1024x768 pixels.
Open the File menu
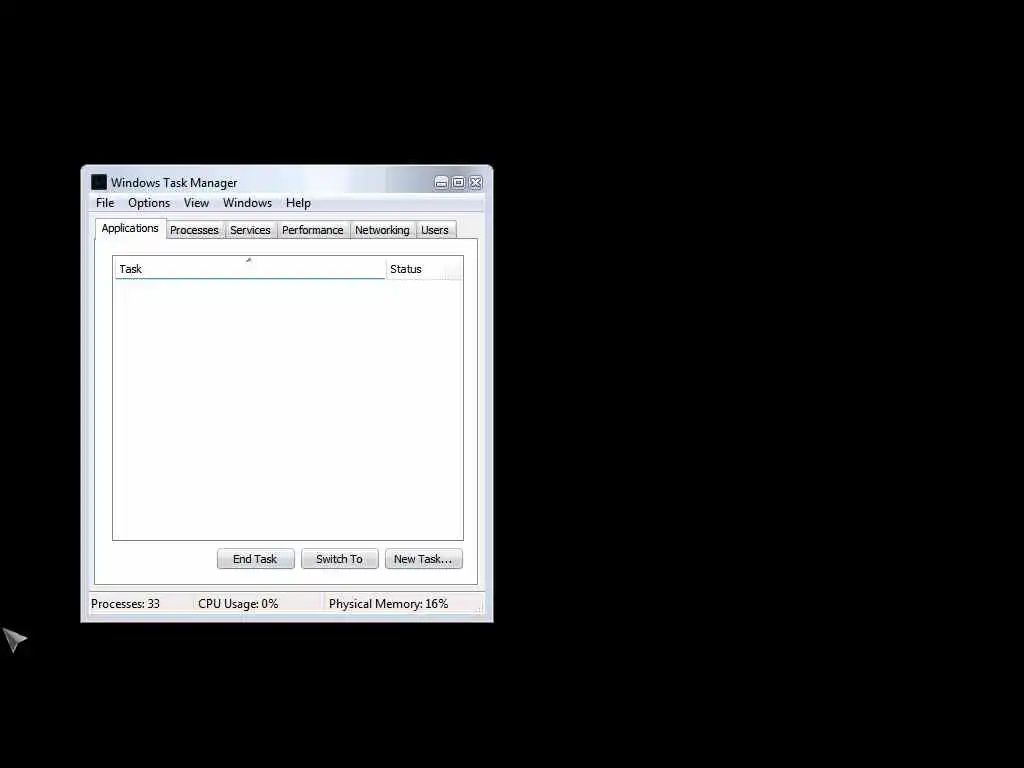[x=104, y=203]
